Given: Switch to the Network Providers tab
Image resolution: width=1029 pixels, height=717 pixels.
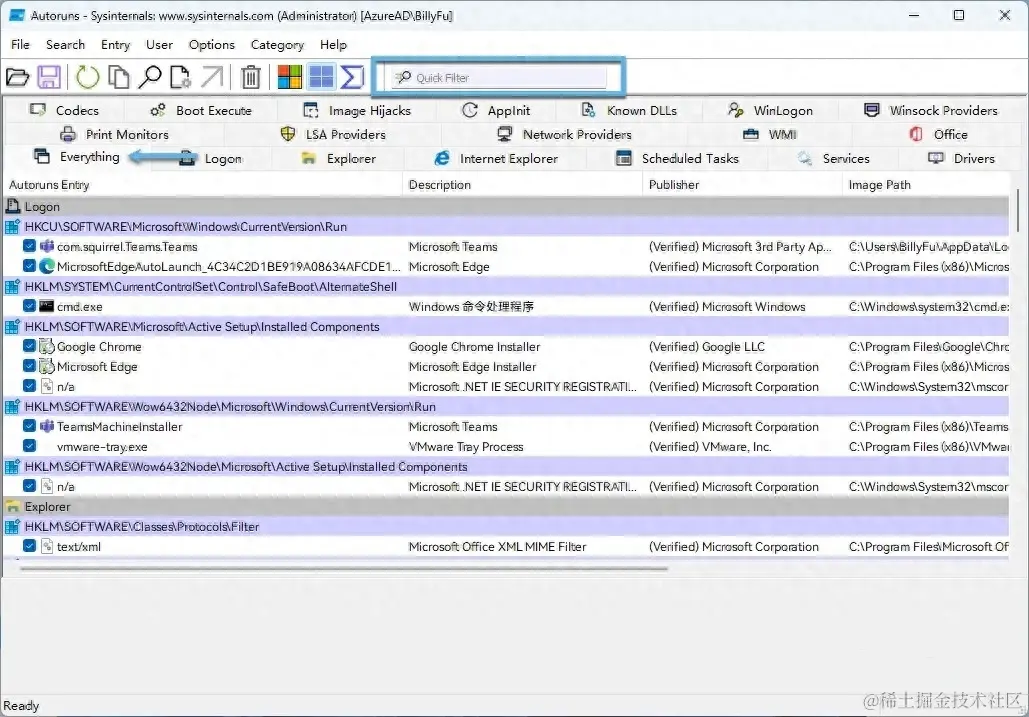Looking at the screenshot, I should 564,134.
